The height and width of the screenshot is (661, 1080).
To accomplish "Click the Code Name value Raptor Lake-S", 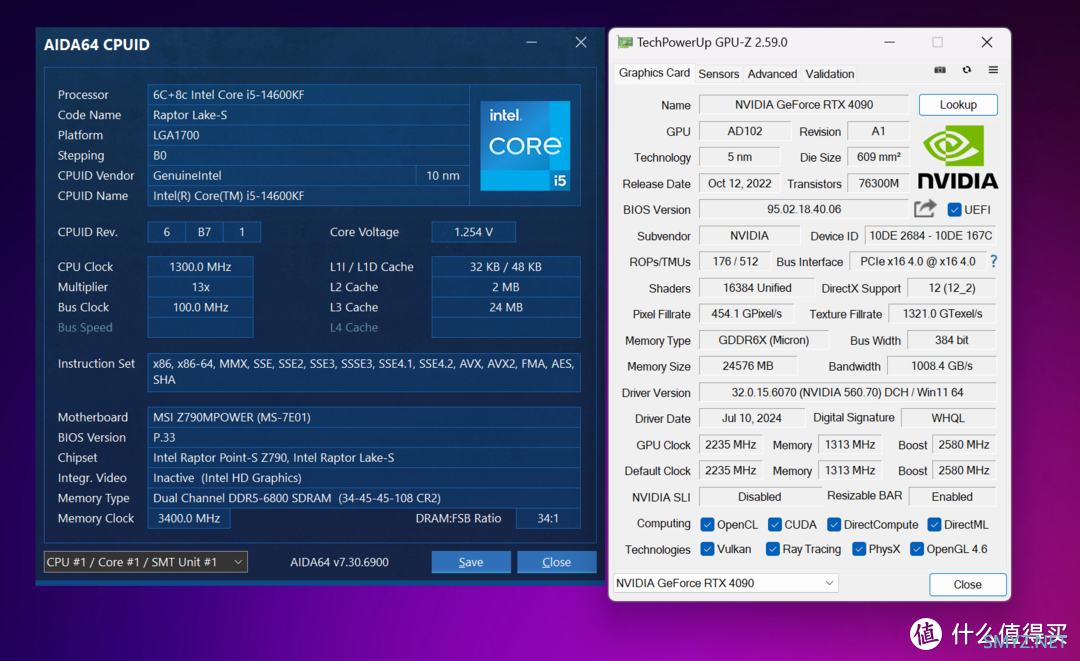I will (308, 115).
